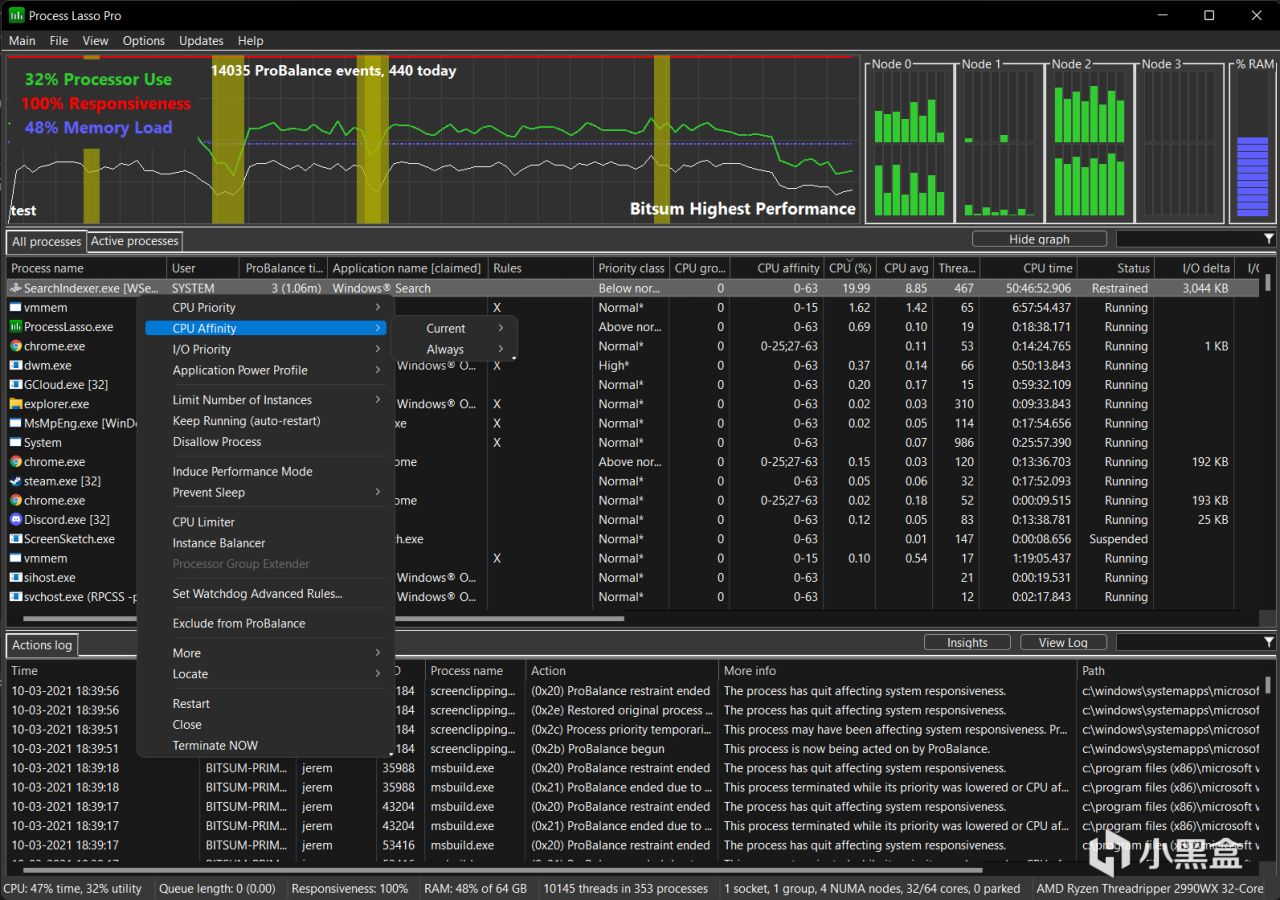This screenshot has height=900, width=1280.
Task: Click the System process icon
Action: click(x=15, y=443)
